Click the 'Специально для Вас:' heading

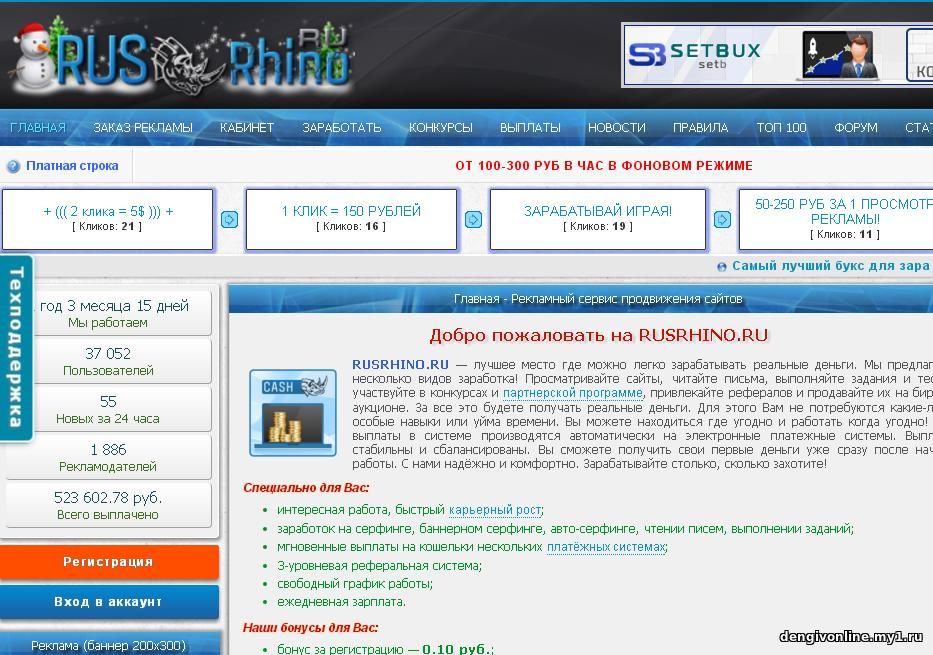click(306, 488)
